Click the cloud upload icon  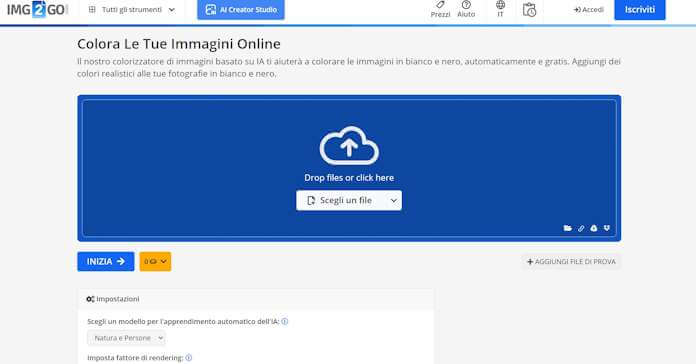click(x=349, y=146)
